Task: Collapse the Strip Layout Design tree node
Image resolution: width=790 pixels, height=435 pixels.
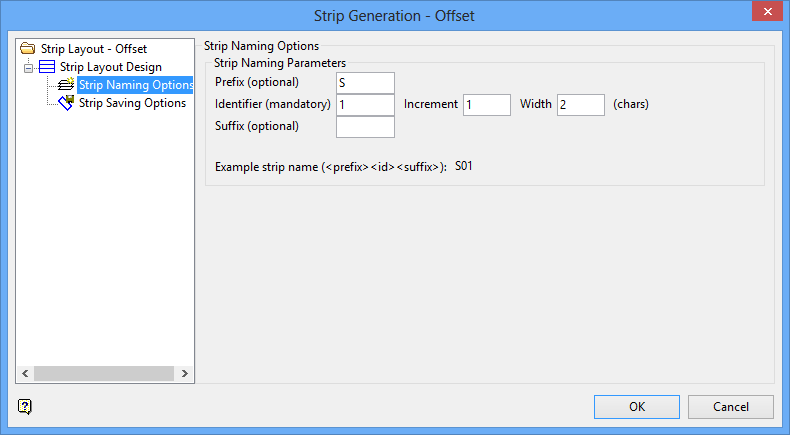Action: pyautogui.click(x=28, y=67)
